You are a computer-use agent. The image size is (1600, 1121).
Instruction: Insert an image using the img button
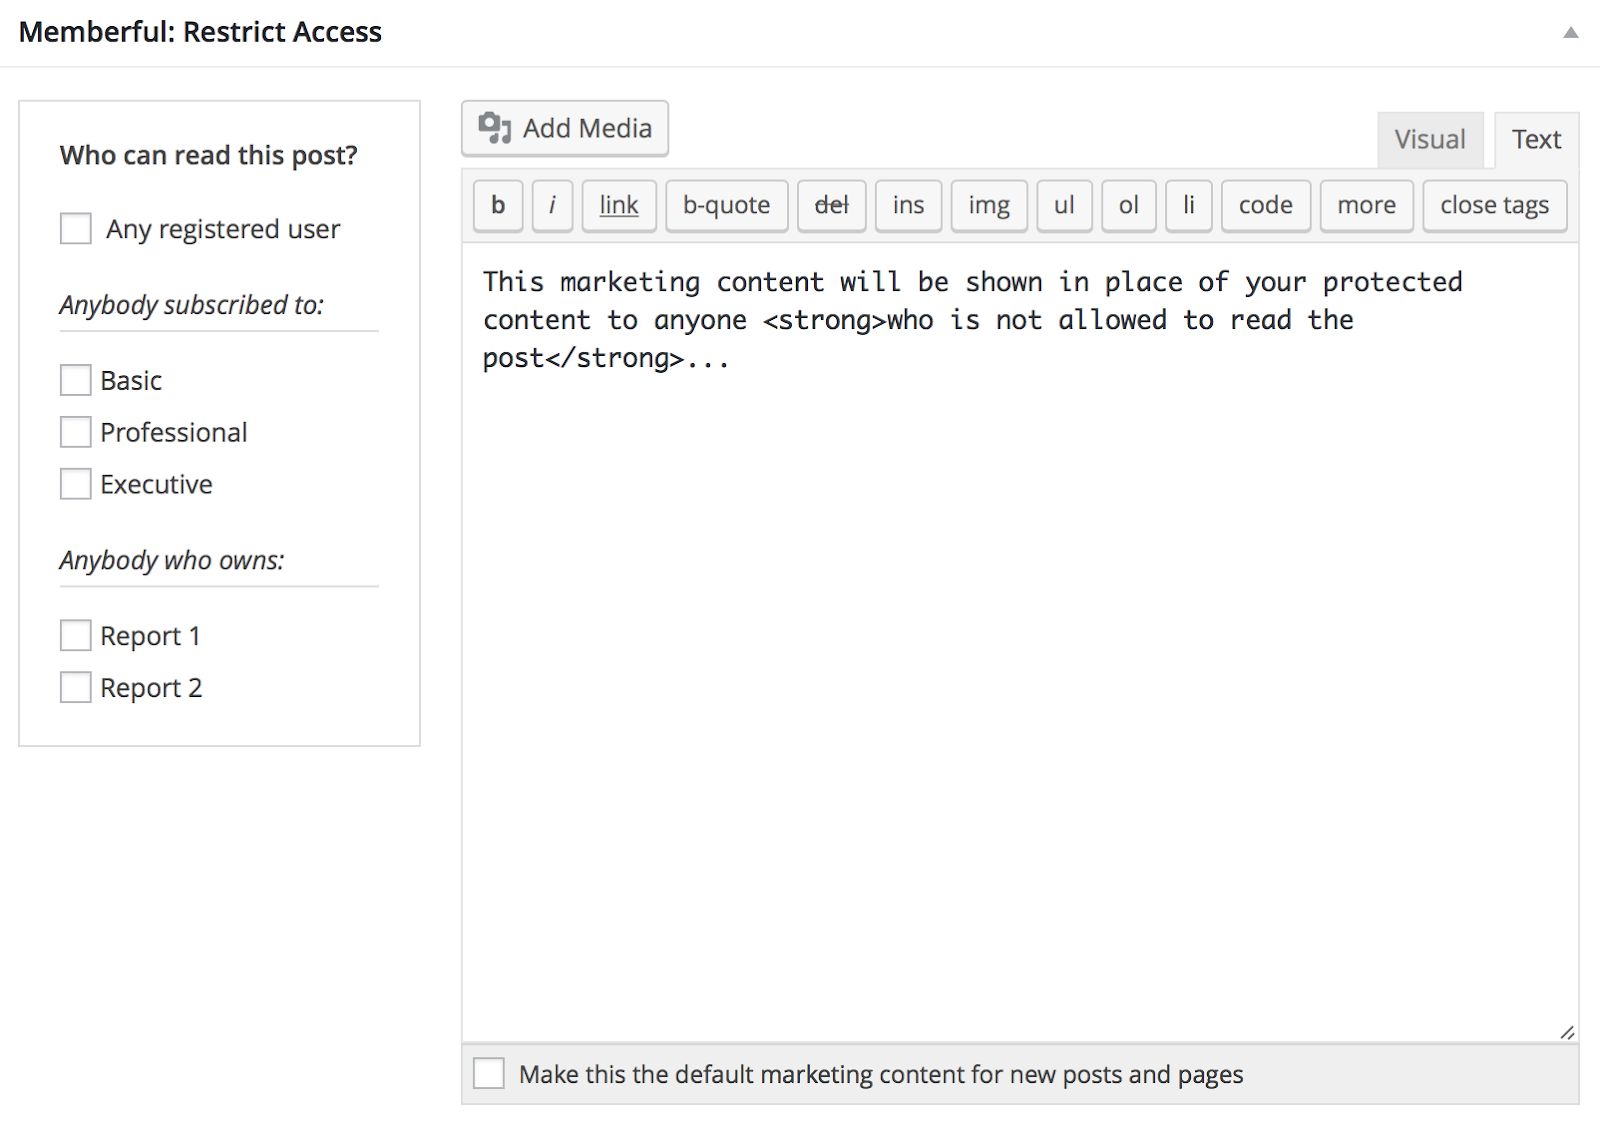[x=989, y=205]
